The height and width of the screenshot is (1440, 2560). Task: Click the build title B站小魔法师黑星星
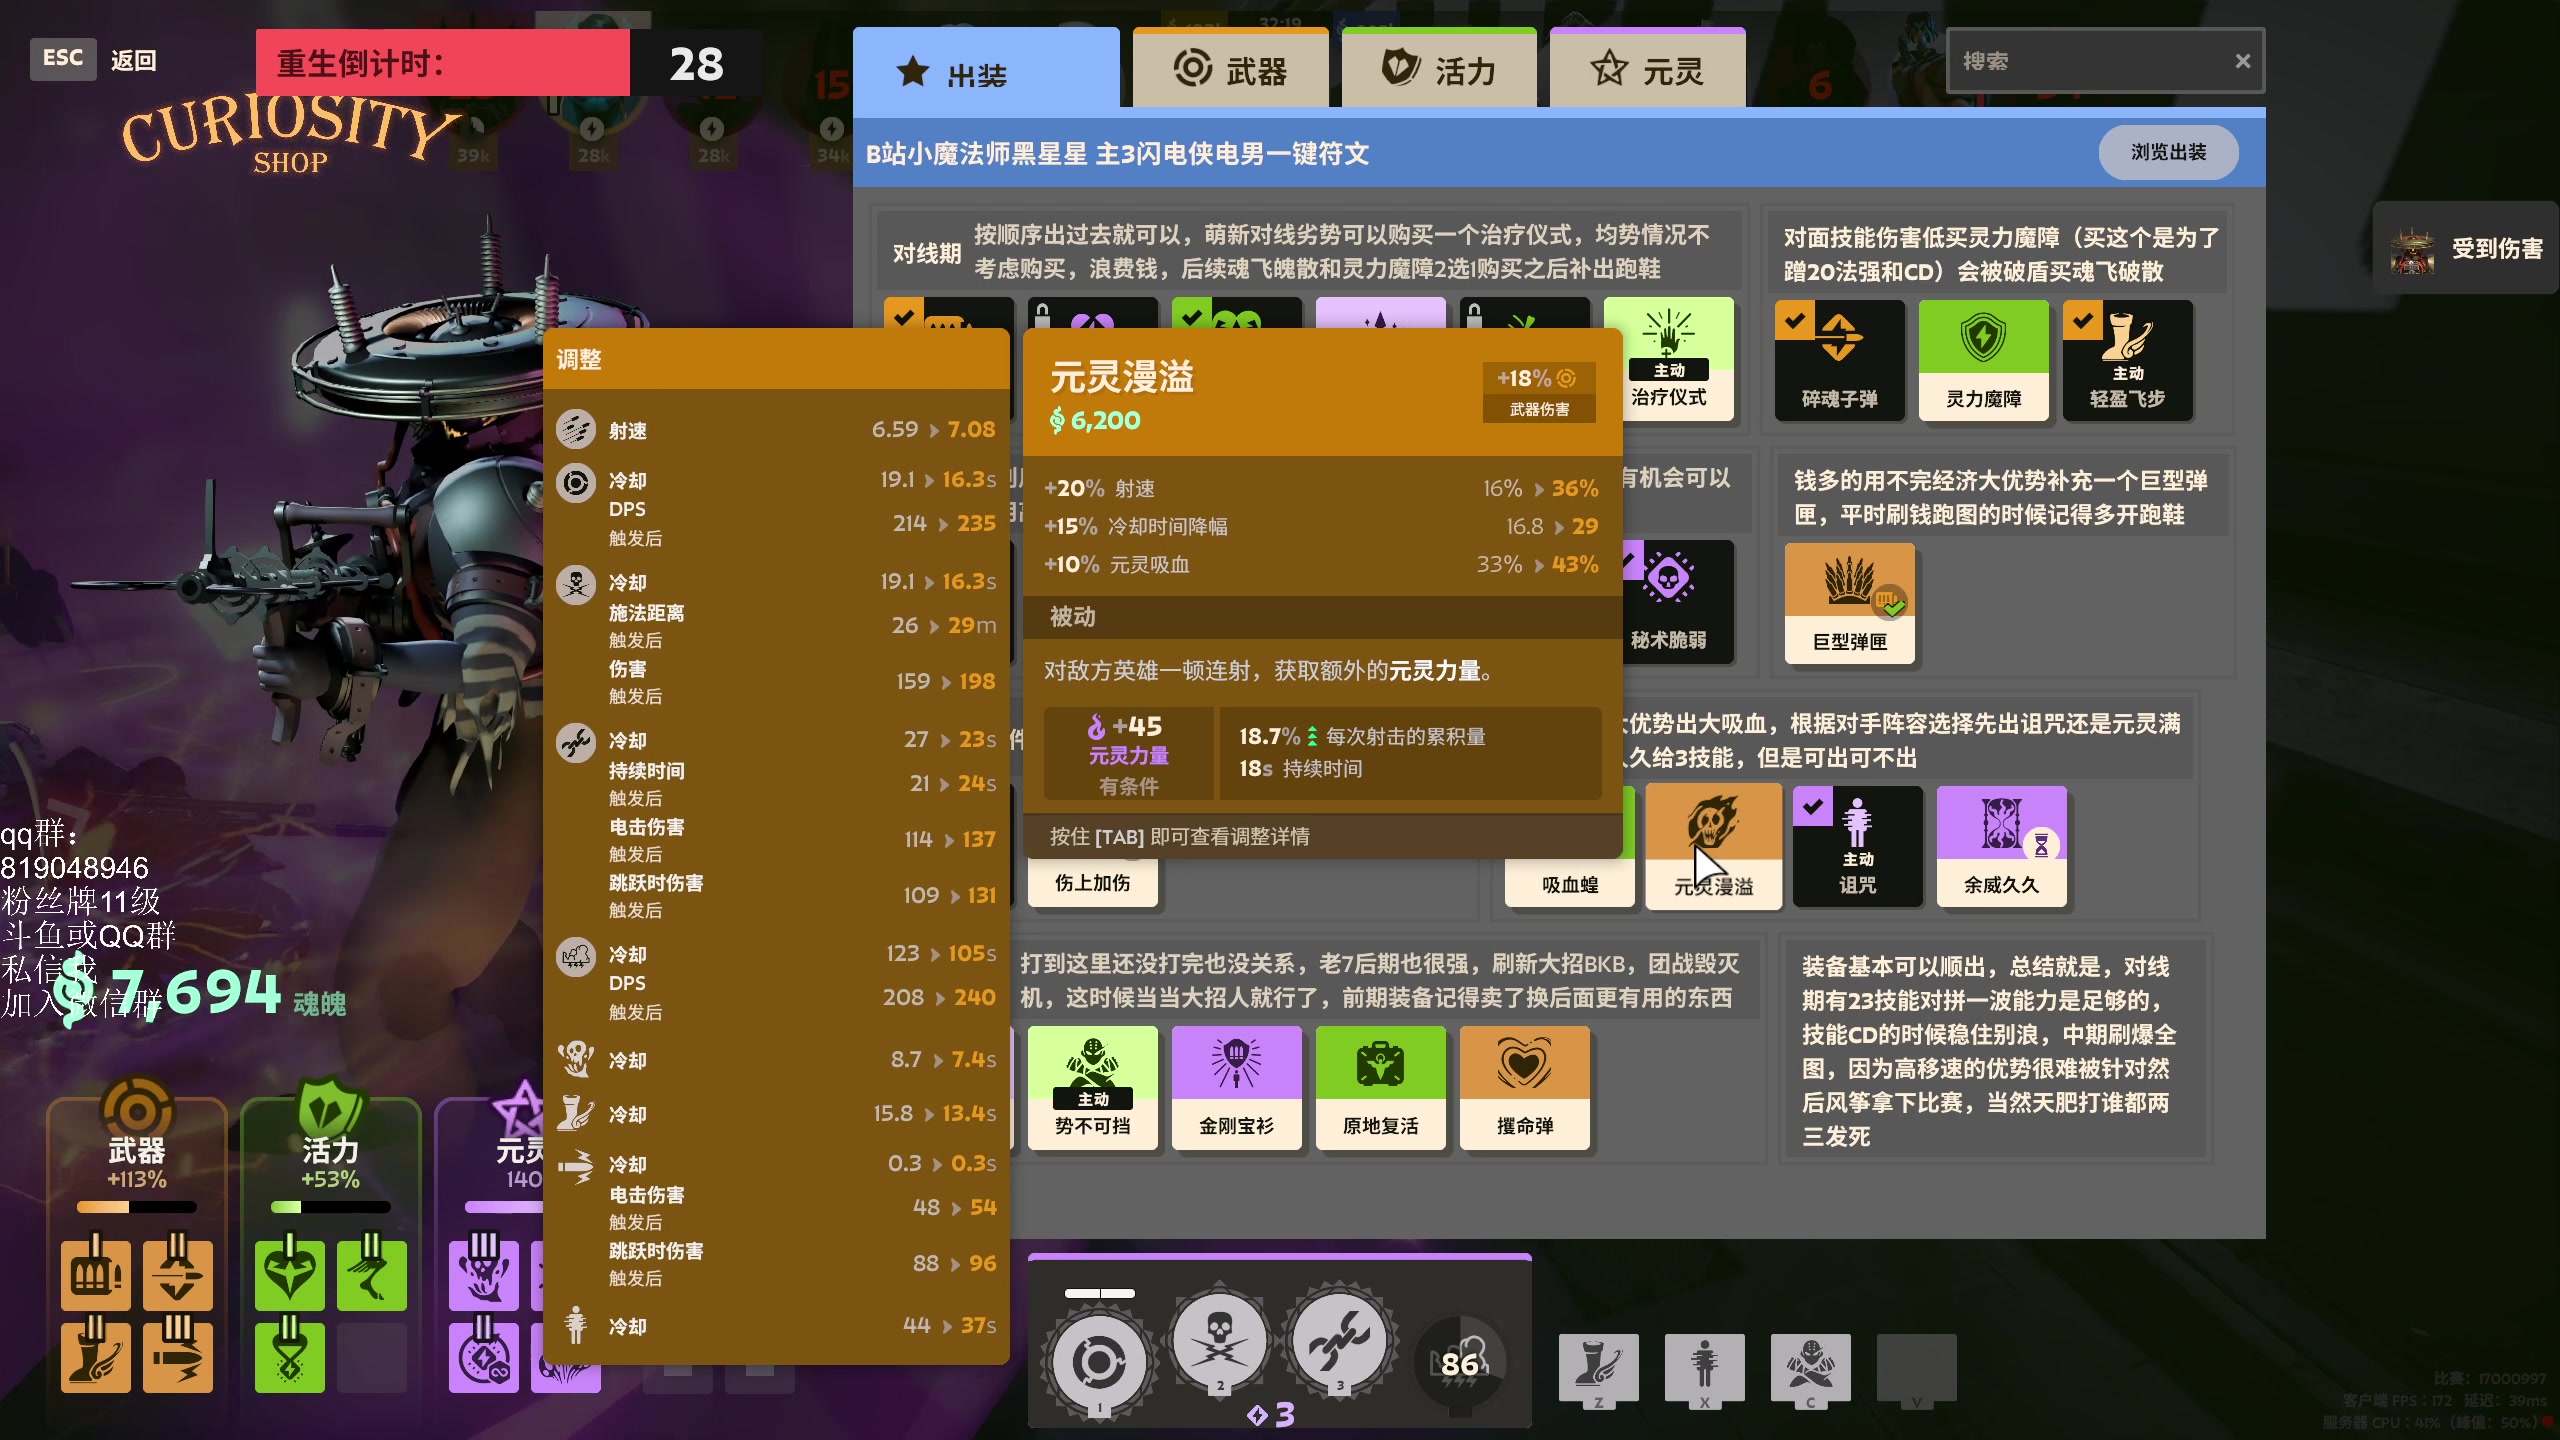point(1117,153)
